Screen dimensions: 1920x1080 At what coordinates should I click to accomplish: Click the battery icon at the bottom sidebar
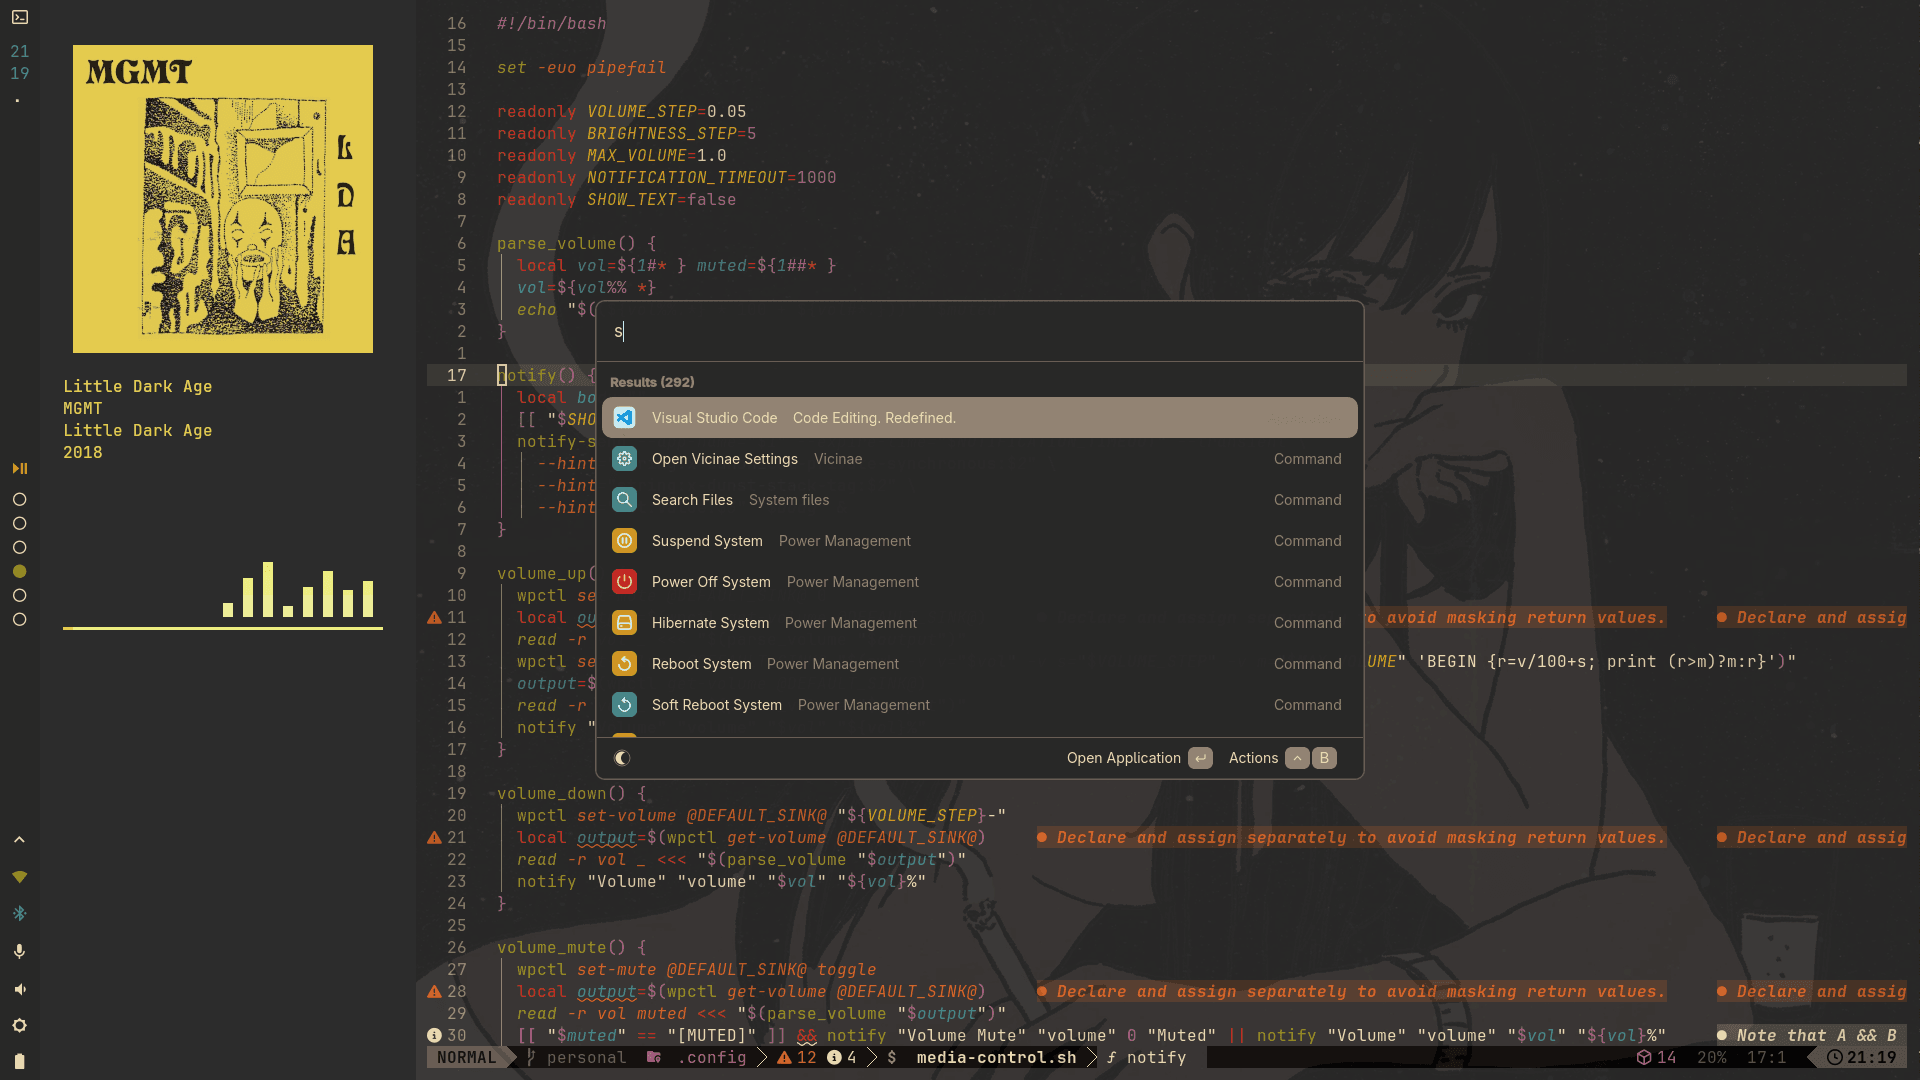tap(19, 1061)
